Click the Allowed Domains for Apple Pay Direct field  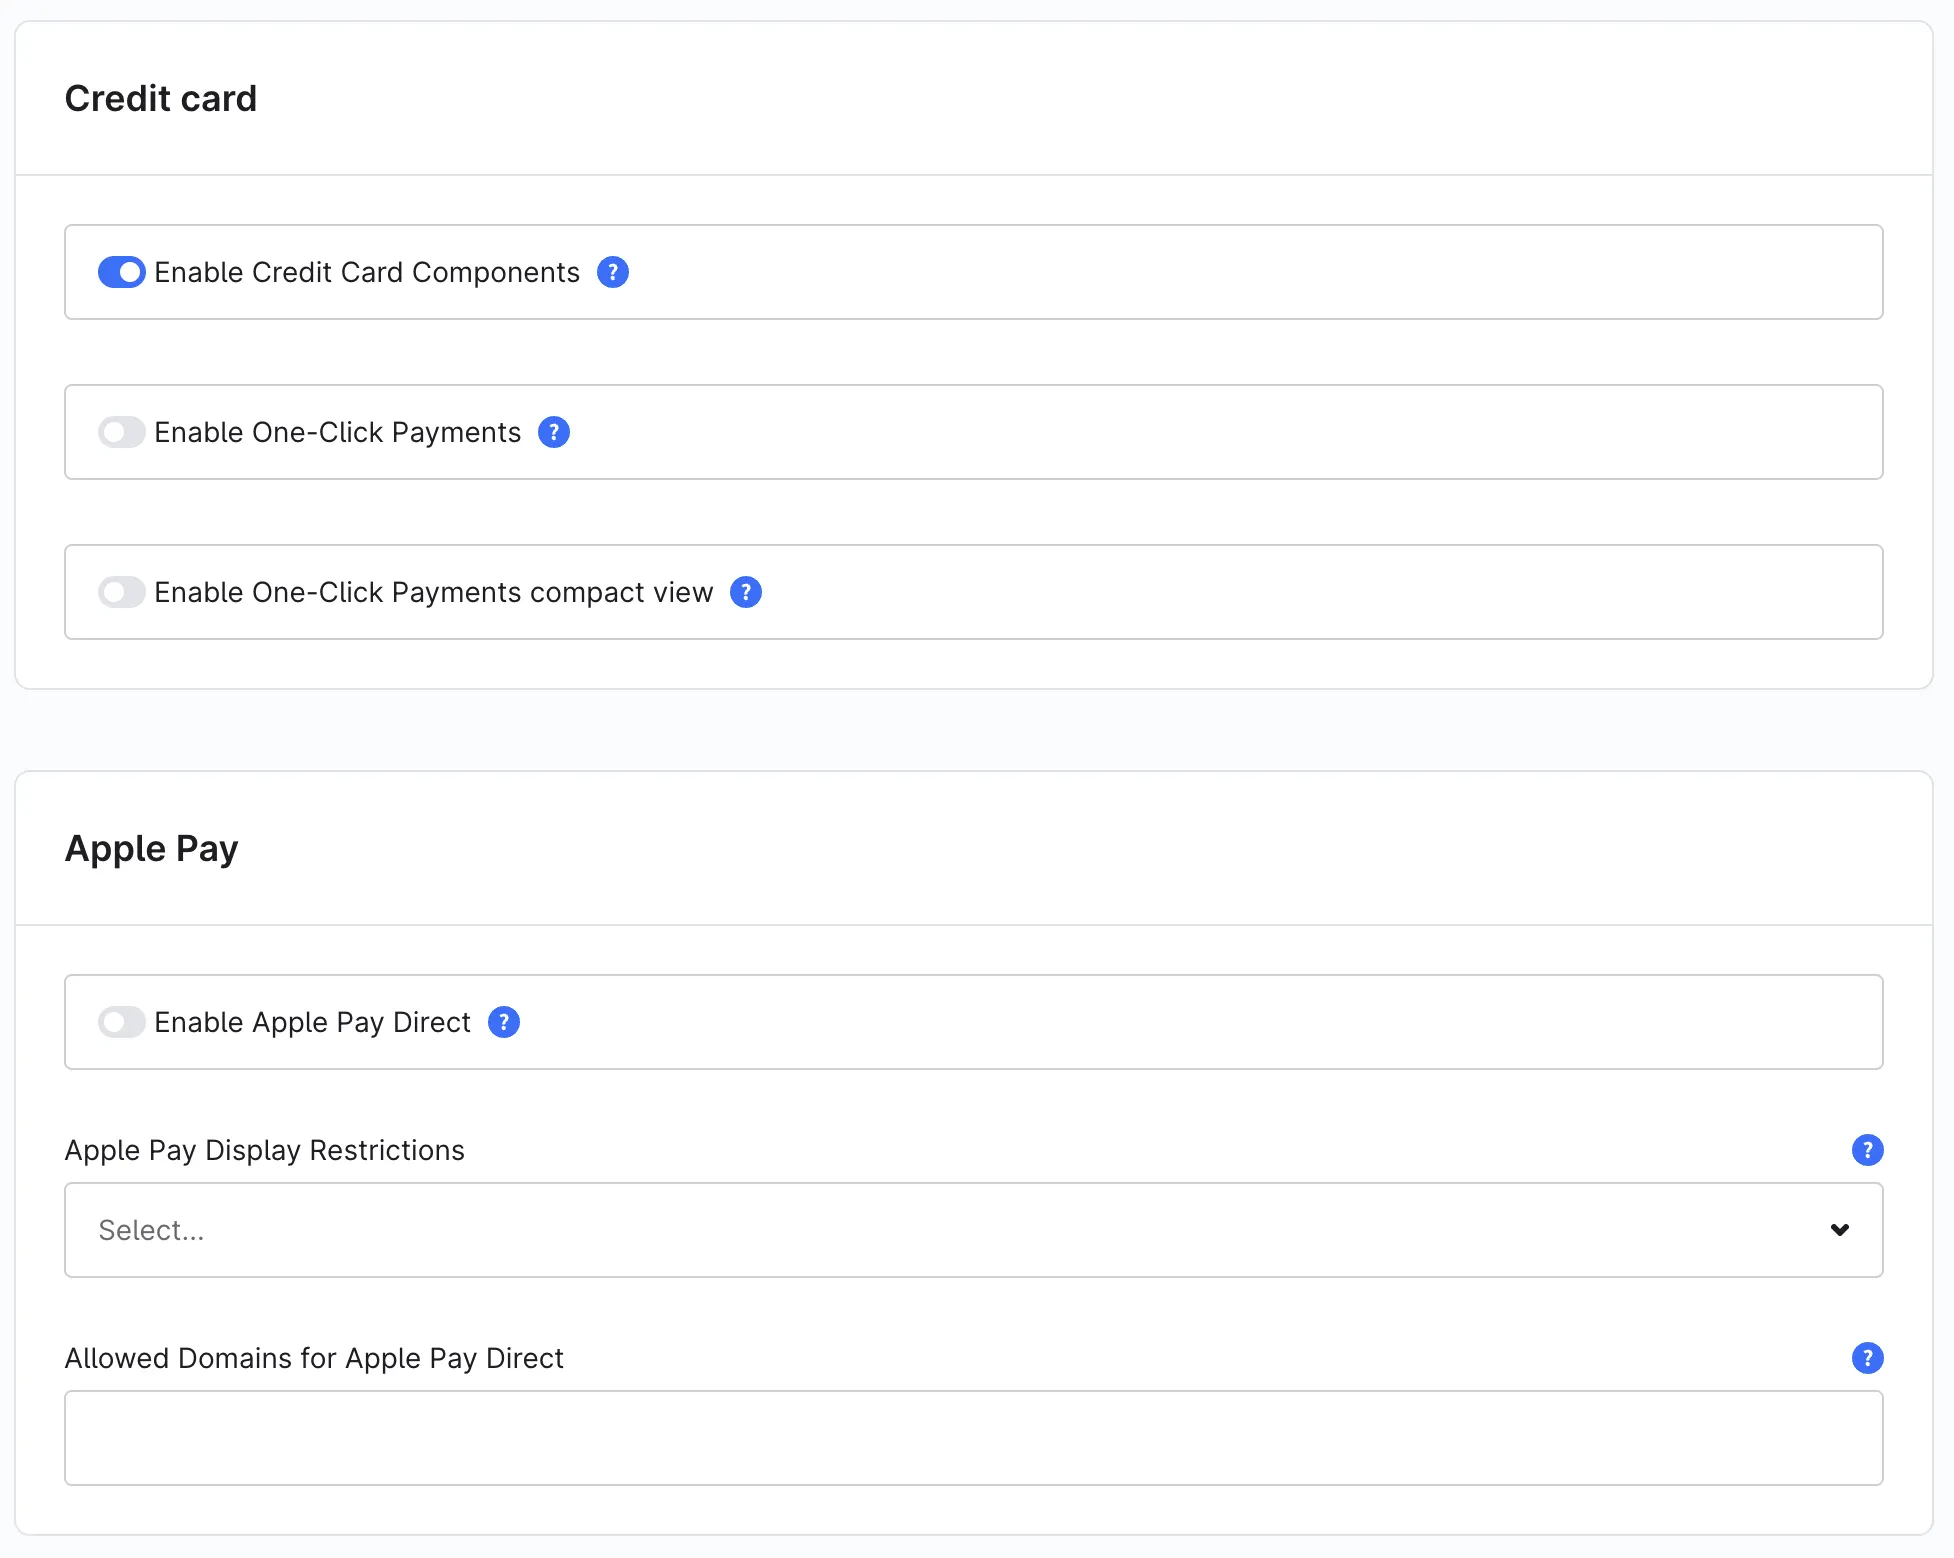click(974, 1438)
